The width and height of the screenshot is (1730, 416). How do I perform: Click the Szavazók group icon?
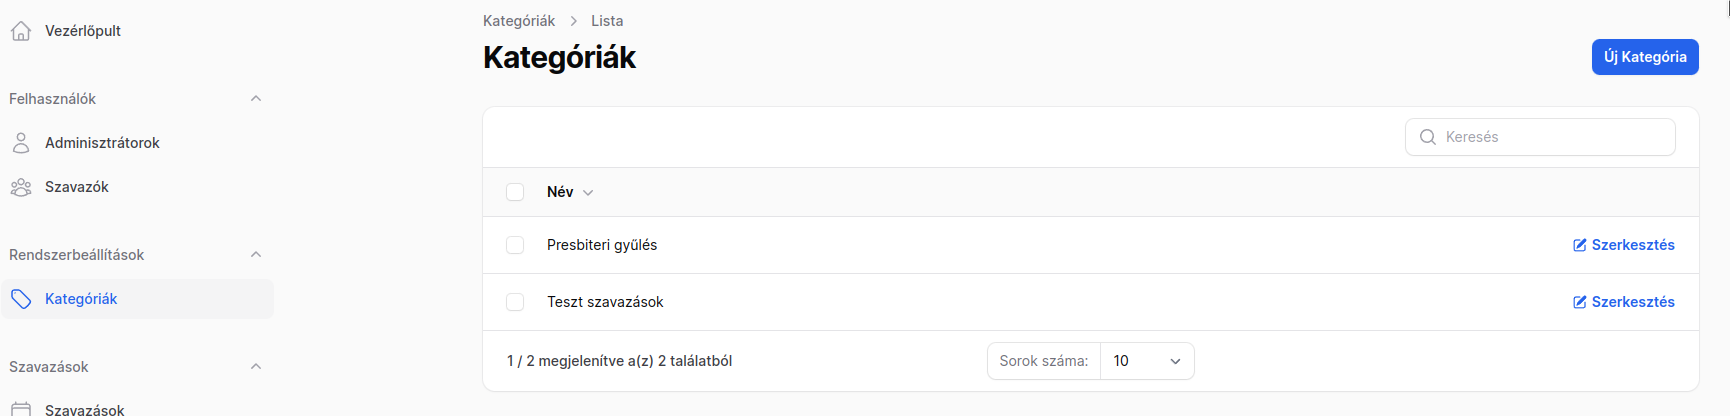click(21, 187)
